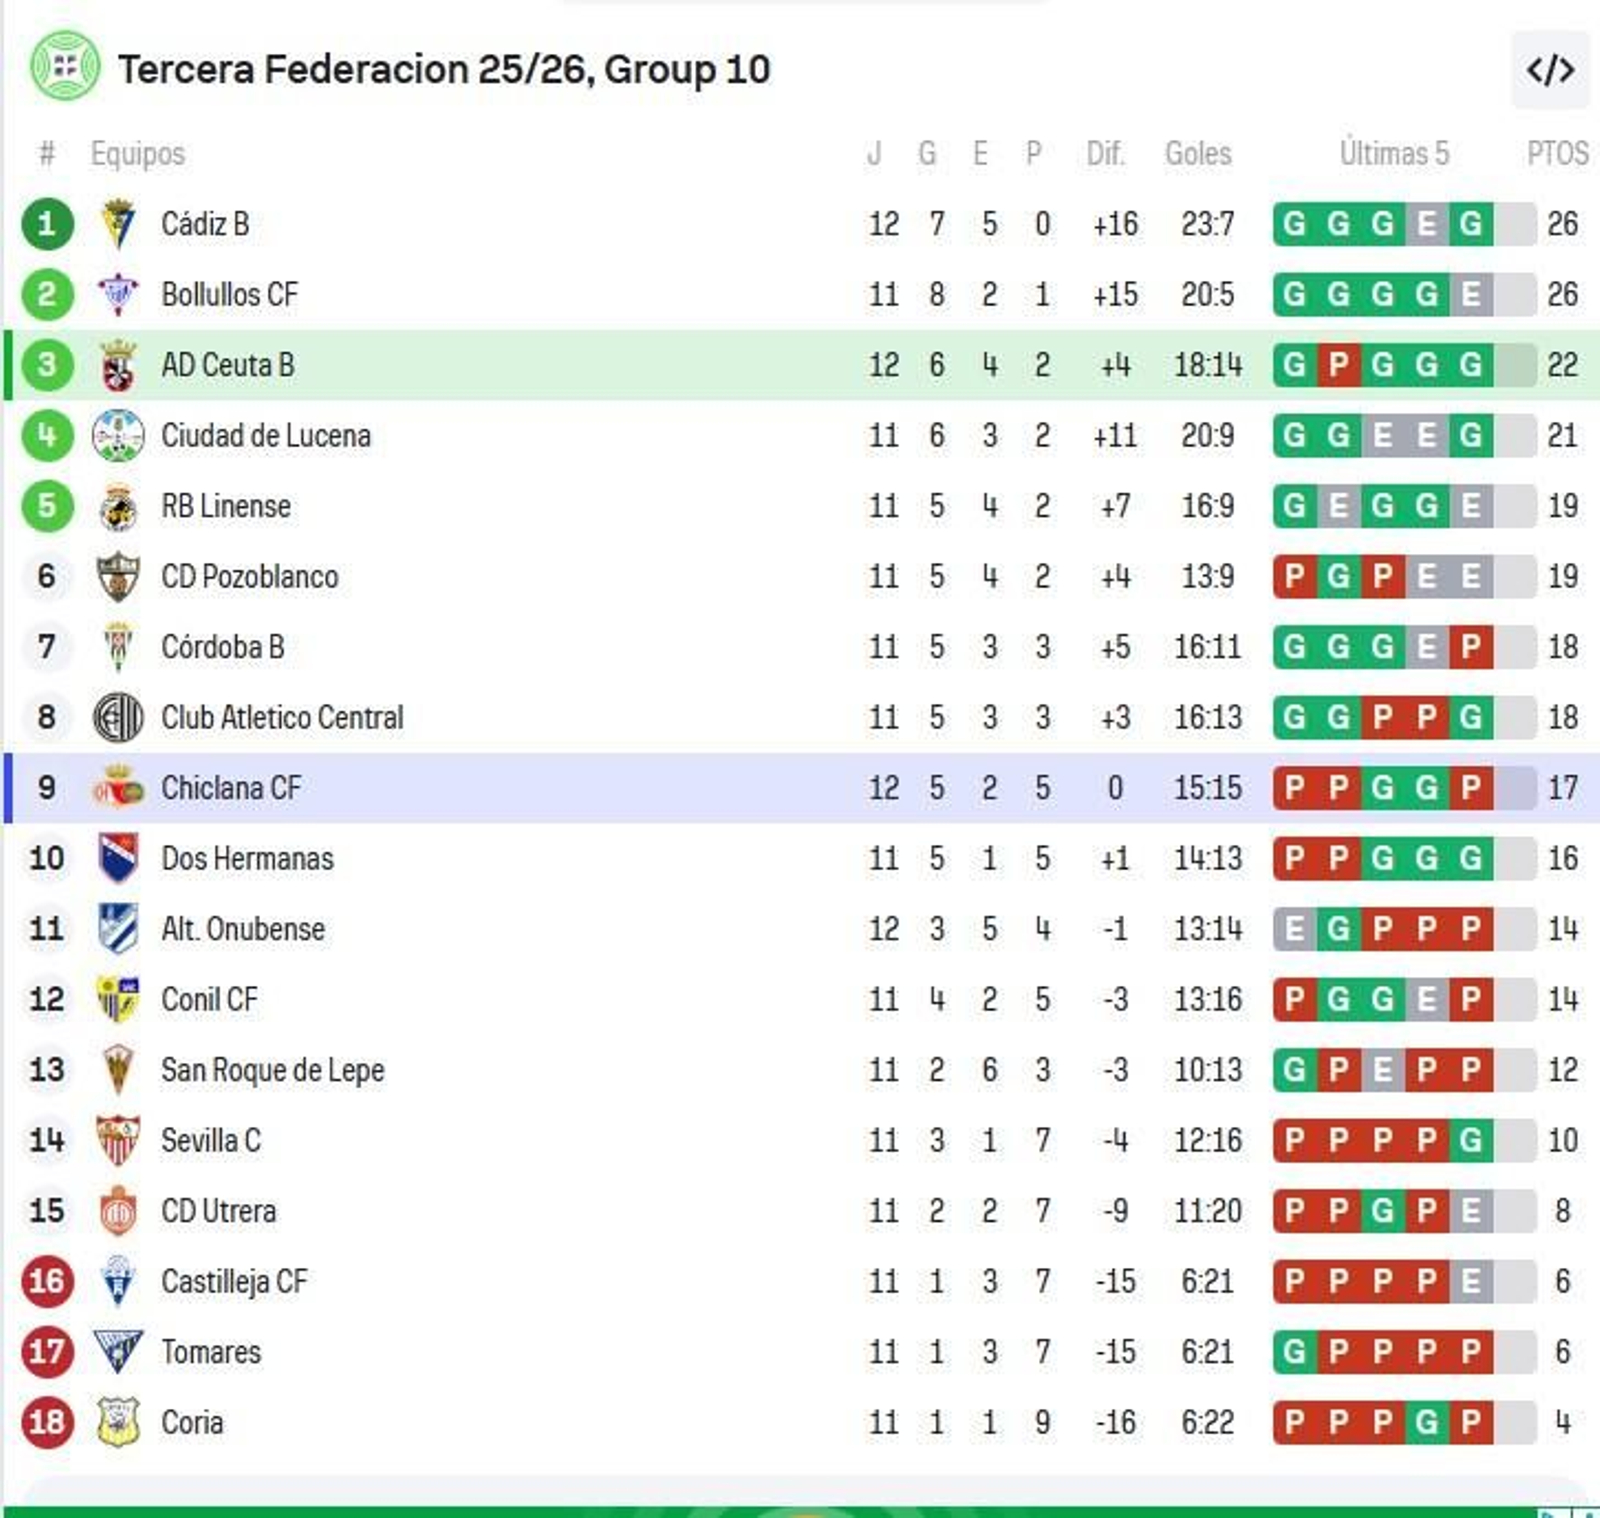Click the E result badge for Bollullos CF
Screen dimensions: 1600x1518
pyautogui.click(x=1470, y=294)
